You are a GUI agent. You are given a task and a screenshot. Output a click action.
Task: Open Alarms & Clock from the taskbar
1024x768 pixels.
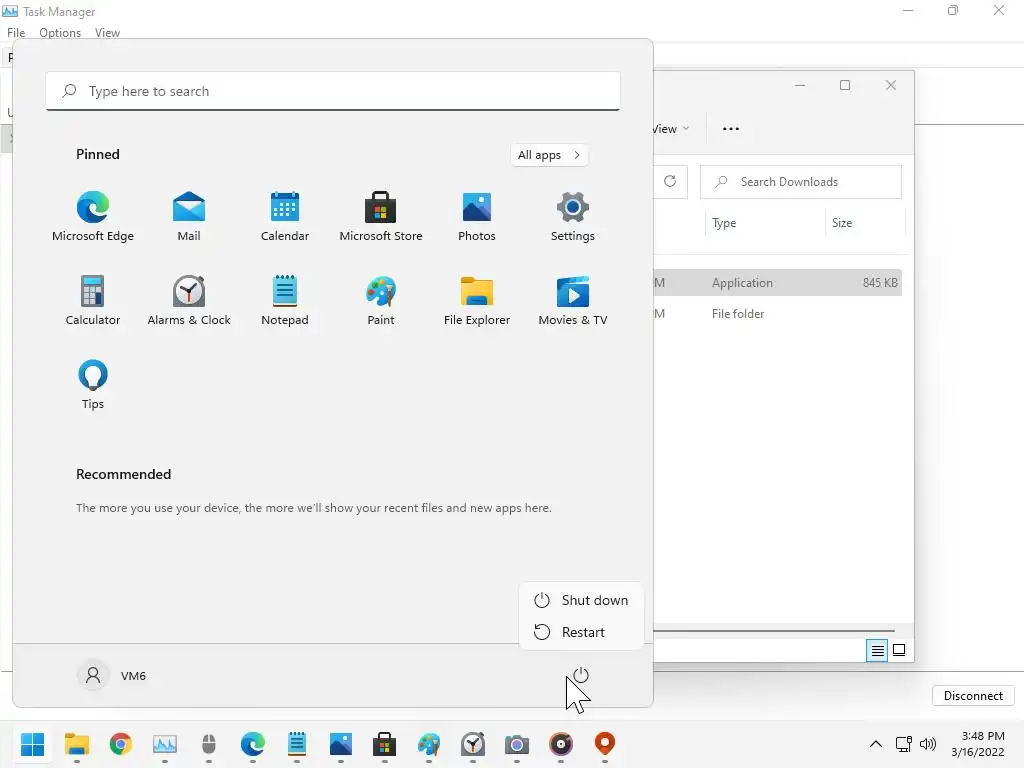(473, 744)
